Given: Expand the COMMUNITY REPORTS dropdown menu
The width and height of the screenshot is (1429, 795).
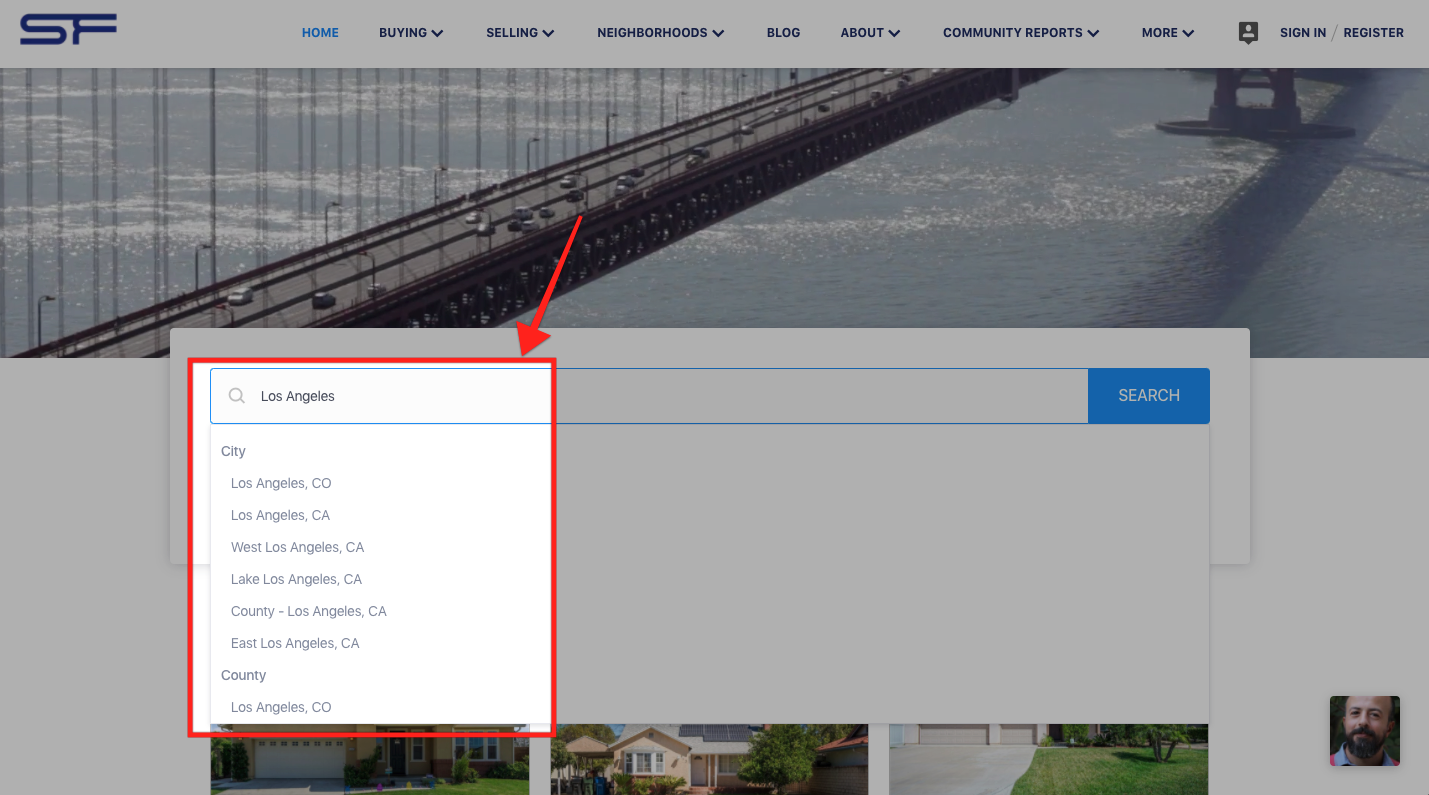Looking at the screenshot, I should 1021,33.
